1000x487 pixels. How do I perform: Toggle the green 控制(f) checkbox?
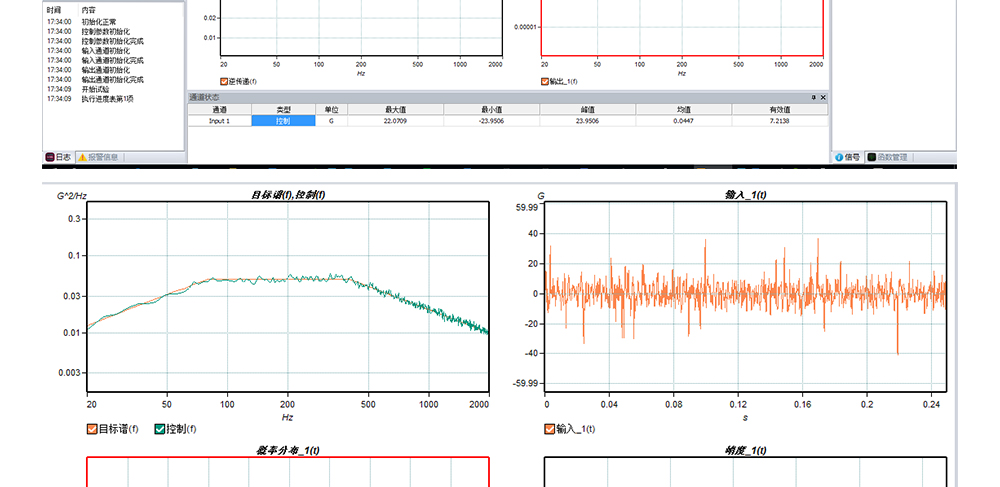pos(159,429)
